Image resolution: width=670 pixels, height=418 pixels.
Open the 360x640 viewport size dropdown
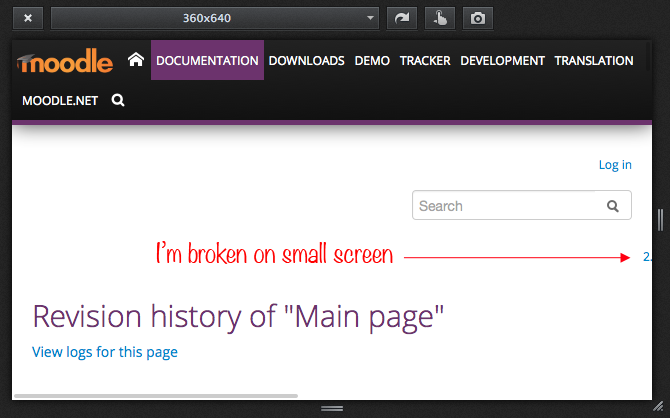215,18
